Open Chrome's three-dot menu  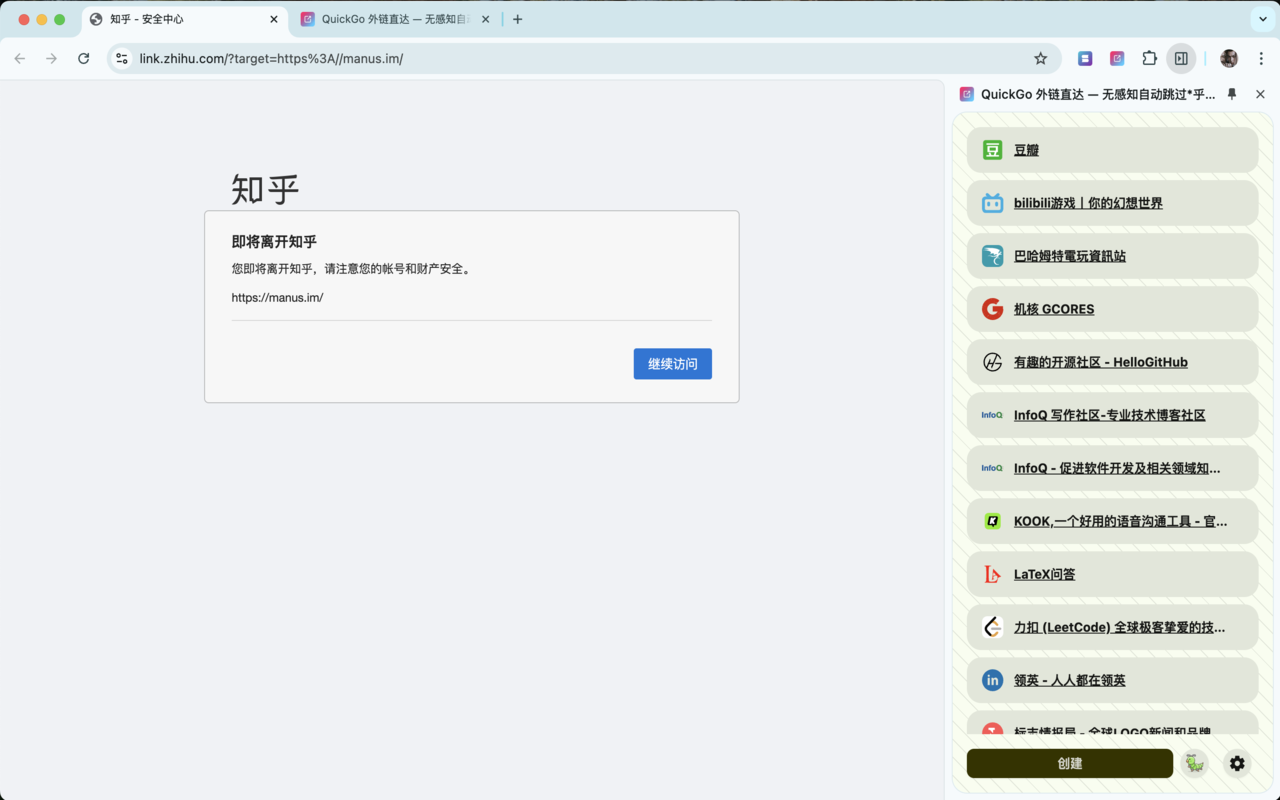click(1262, 58)
